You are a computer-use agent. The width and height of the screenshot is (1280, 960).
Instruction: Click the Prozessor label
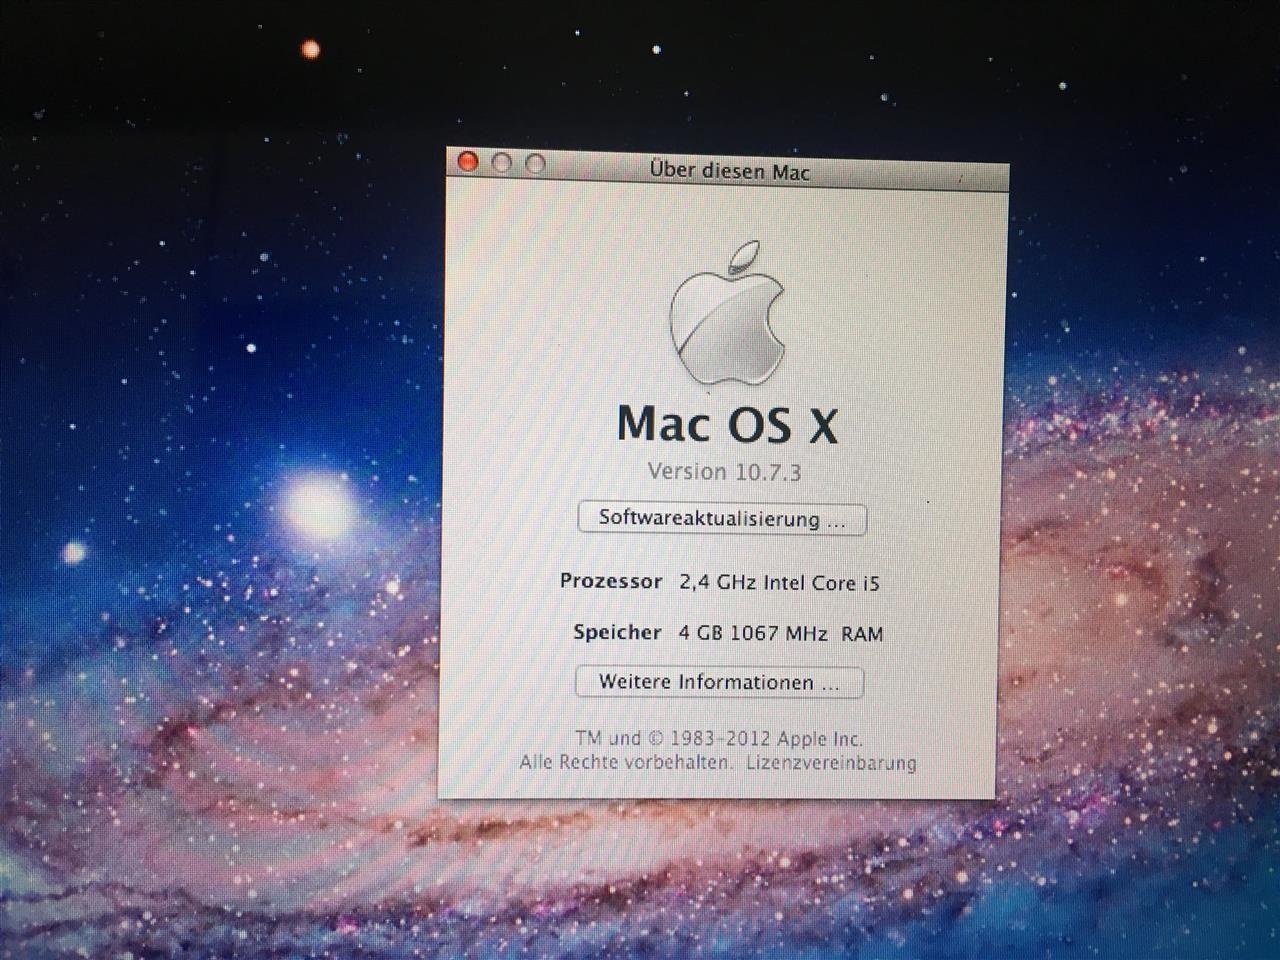611,581
